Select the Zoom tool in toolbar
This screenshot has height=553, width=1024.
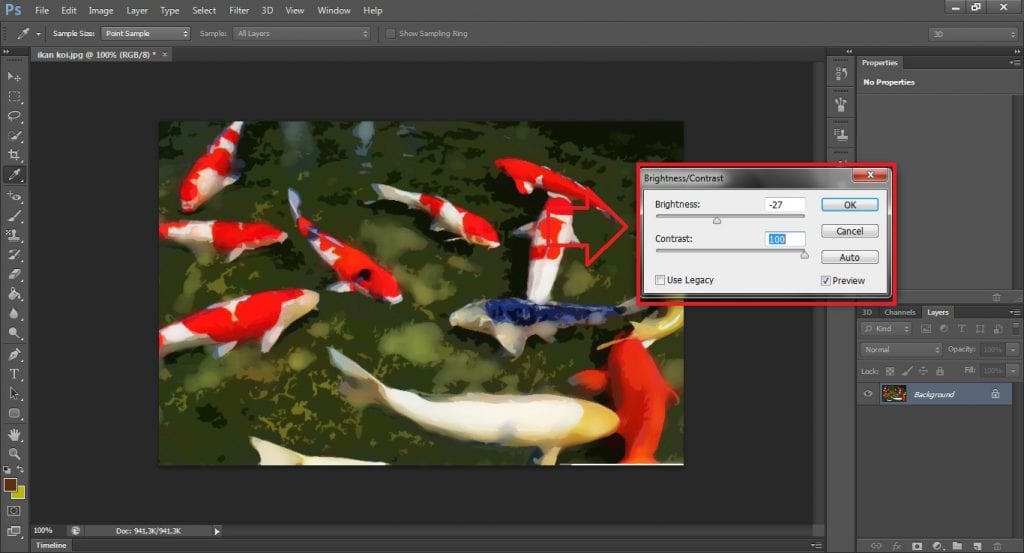coord(14,453)
